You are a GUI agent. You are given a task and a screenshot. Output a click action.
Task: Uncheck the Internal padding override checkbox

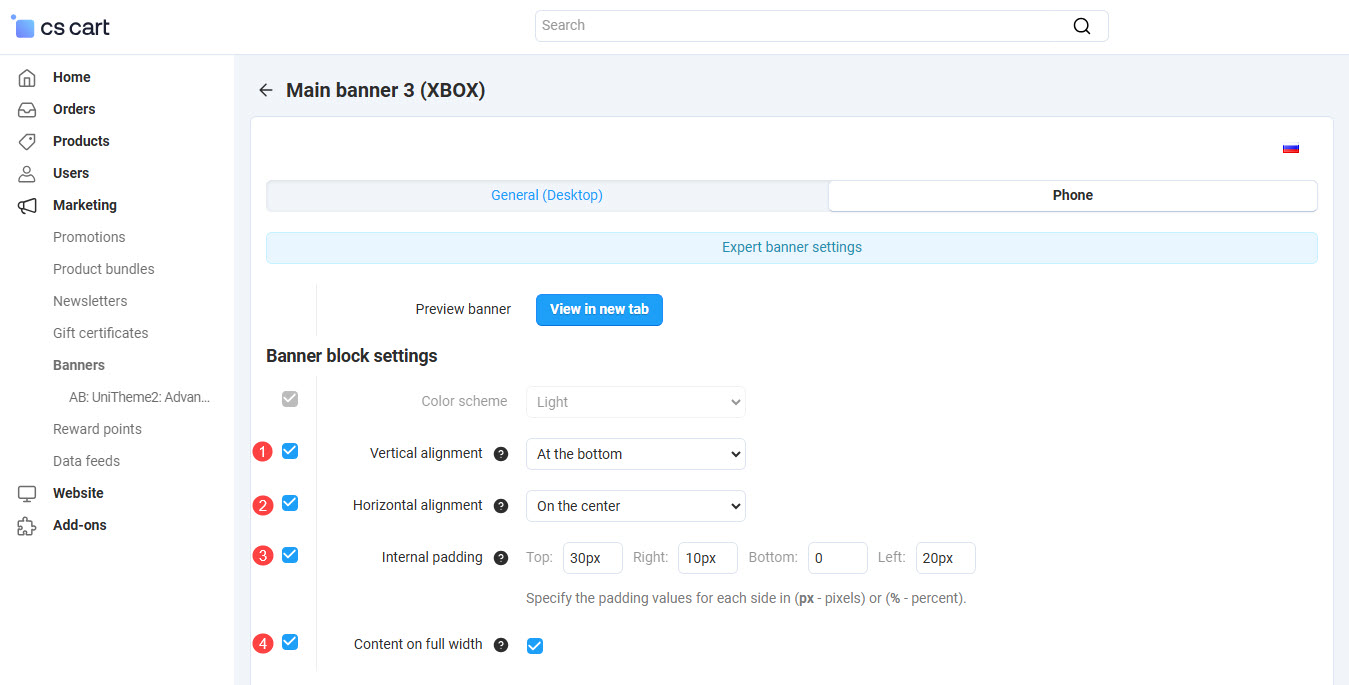pos(290,554)
